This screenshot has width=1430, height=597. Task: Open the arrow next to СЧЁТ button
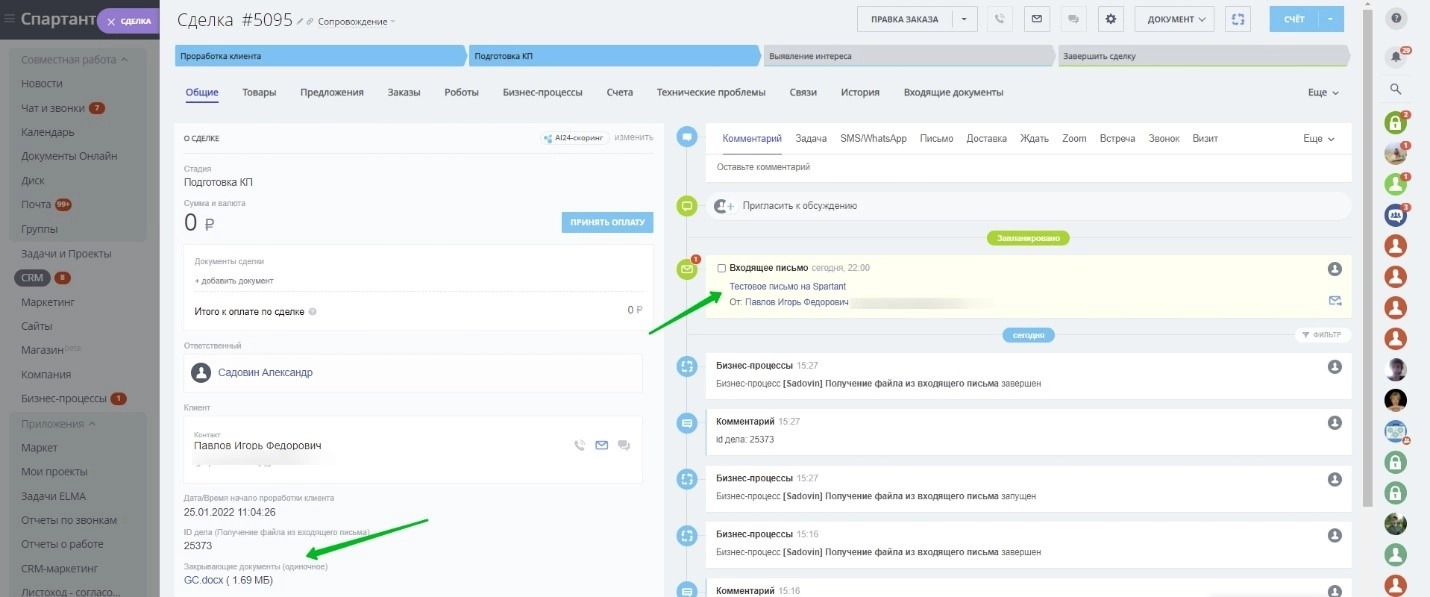click(x=1333, y=19)
